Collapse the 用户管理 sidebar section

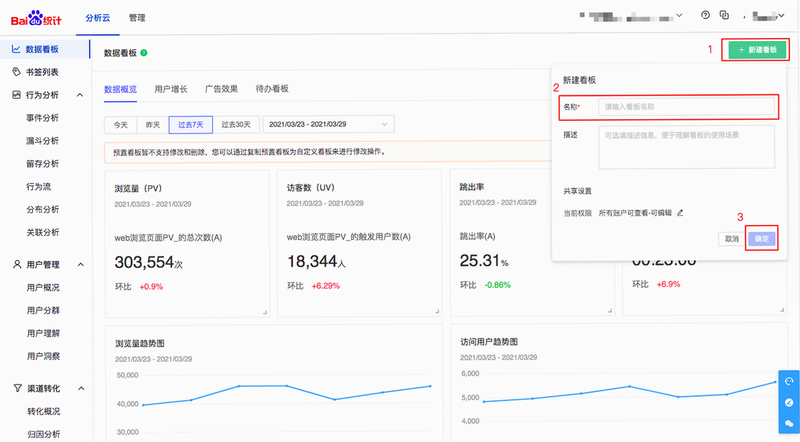click(81, 264)
